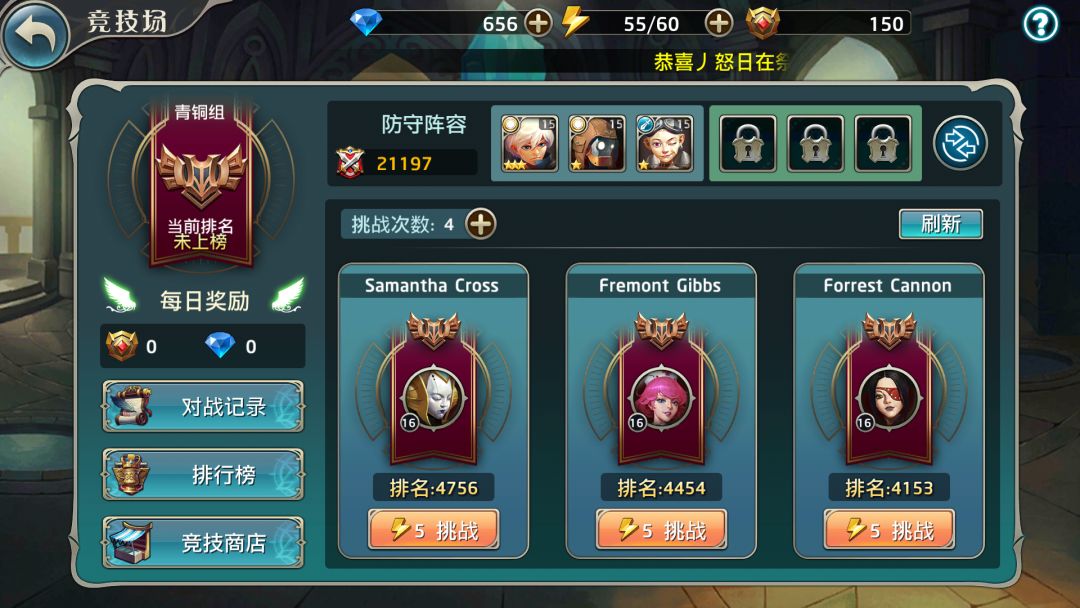Tap the first locked lineup slot
Screen dimensions: 1080x608
point(747,143)
